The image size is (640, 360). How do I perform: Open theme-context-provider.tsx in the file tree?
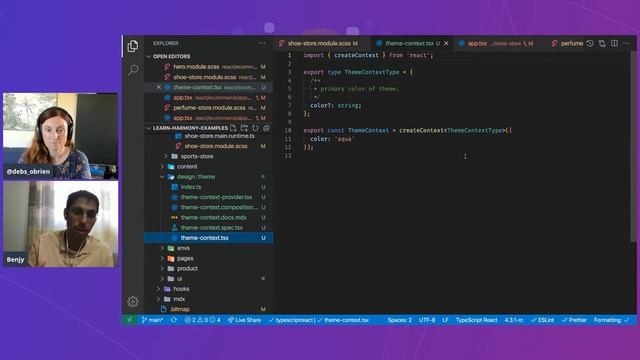click(208, 197)
